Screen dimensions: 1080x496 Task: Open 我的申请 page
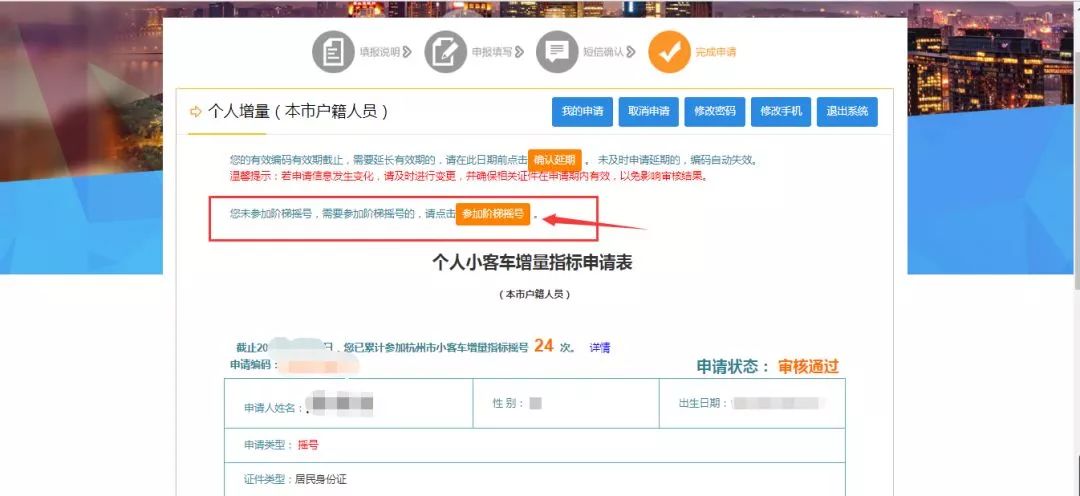tap(582, 111)
